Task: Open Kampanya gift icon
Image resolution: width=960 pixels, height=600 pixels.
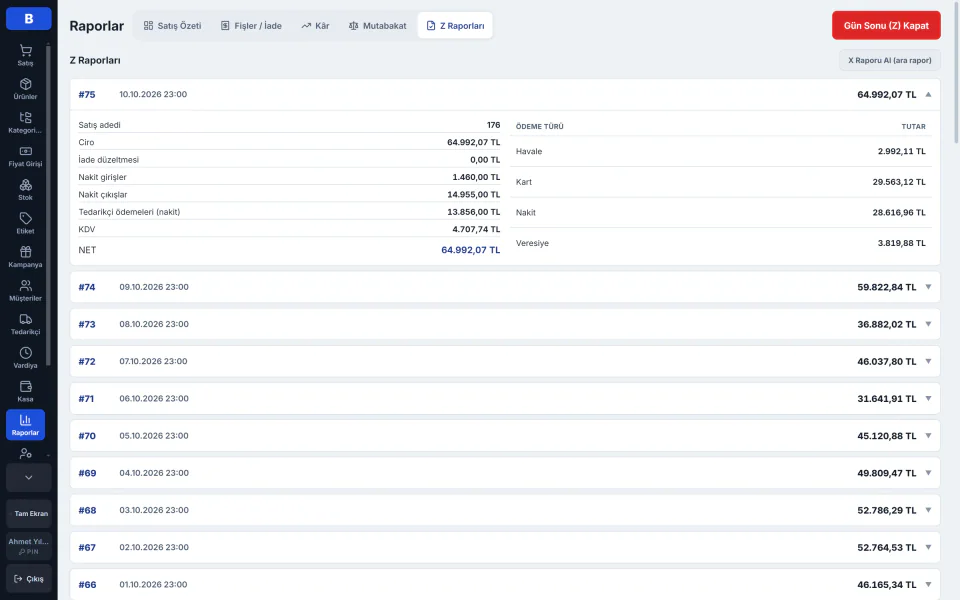Action: (x=25, y=252)
